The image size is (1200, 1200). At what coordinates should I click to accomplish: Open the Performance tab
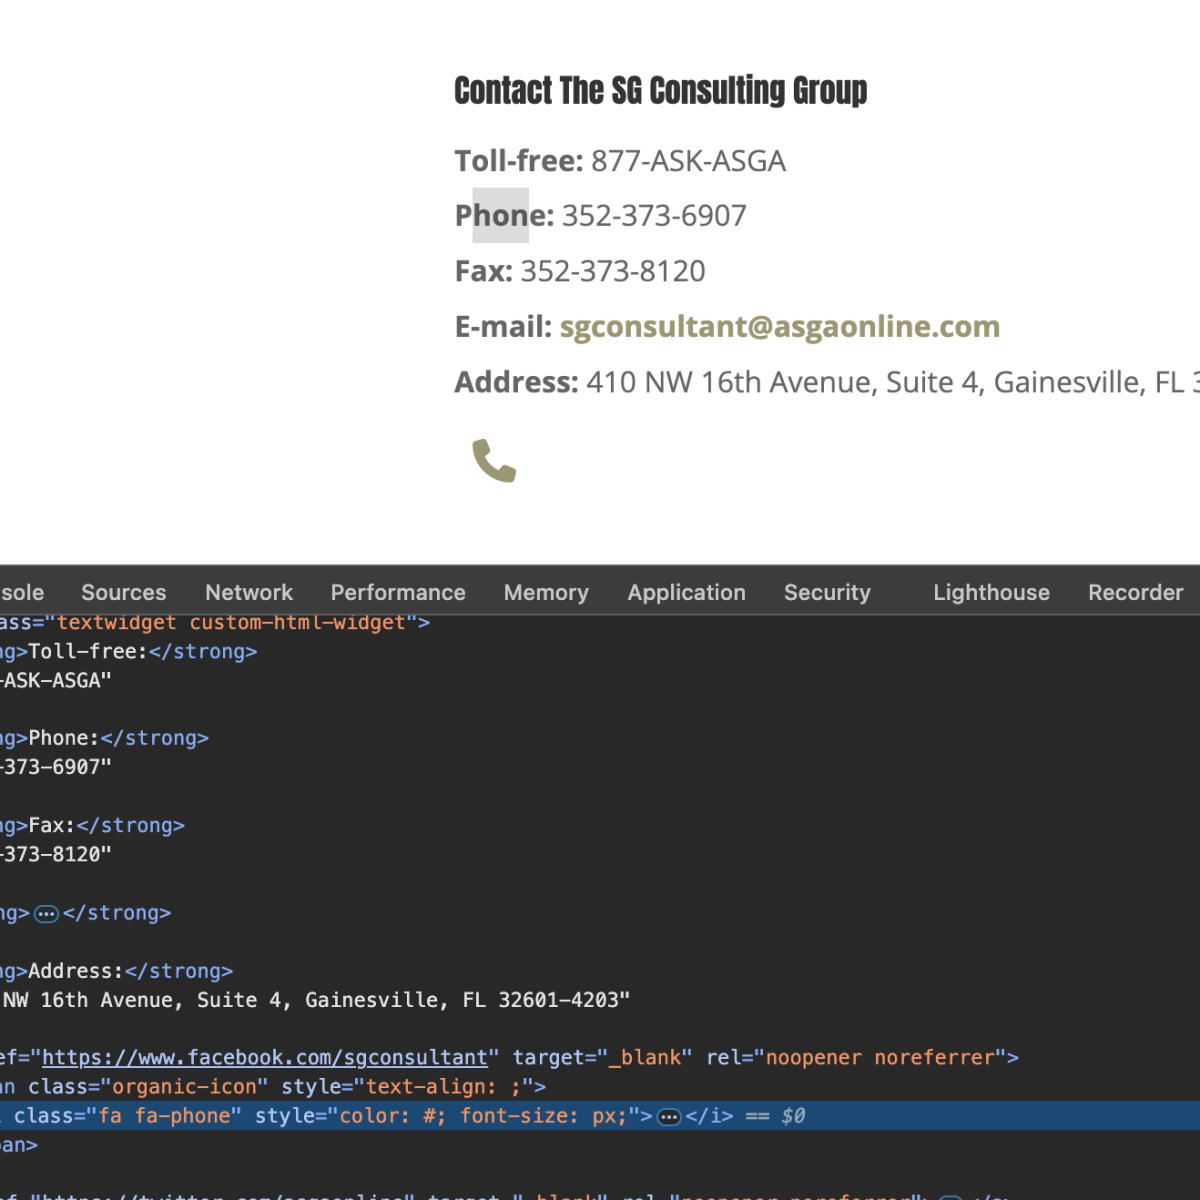[398, 592]
